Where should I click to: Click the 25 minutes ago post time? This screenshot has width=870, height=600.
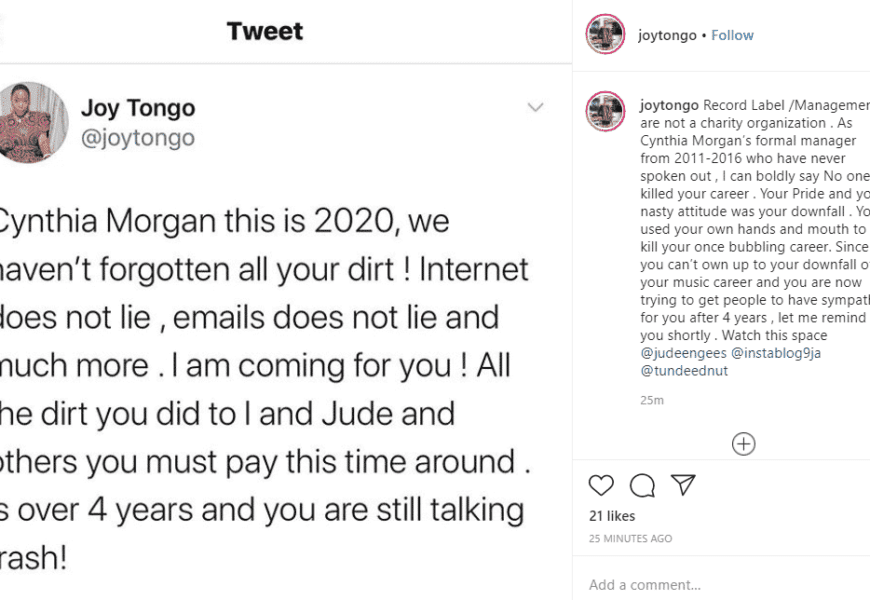pos(630,539)
